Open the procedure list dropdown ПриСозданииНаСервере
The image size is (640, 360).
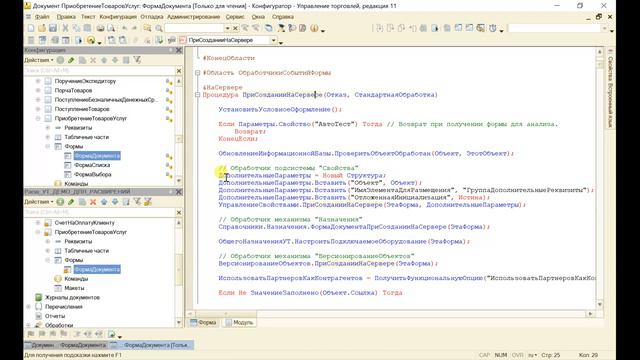273,40
